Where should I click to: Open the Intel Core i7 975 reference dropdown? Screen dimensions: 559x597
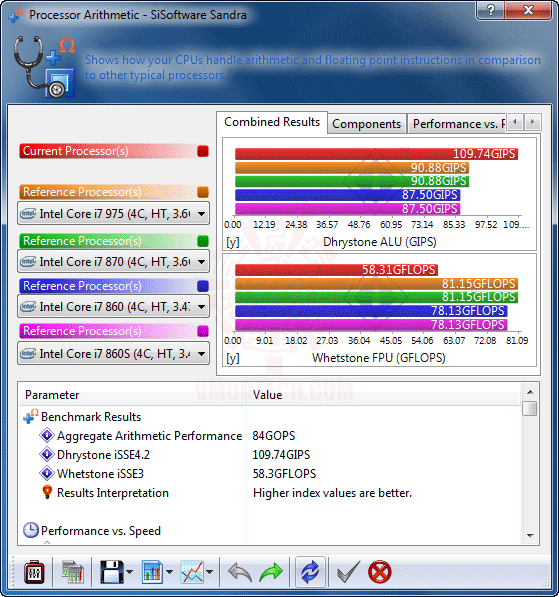click(113, 214)
